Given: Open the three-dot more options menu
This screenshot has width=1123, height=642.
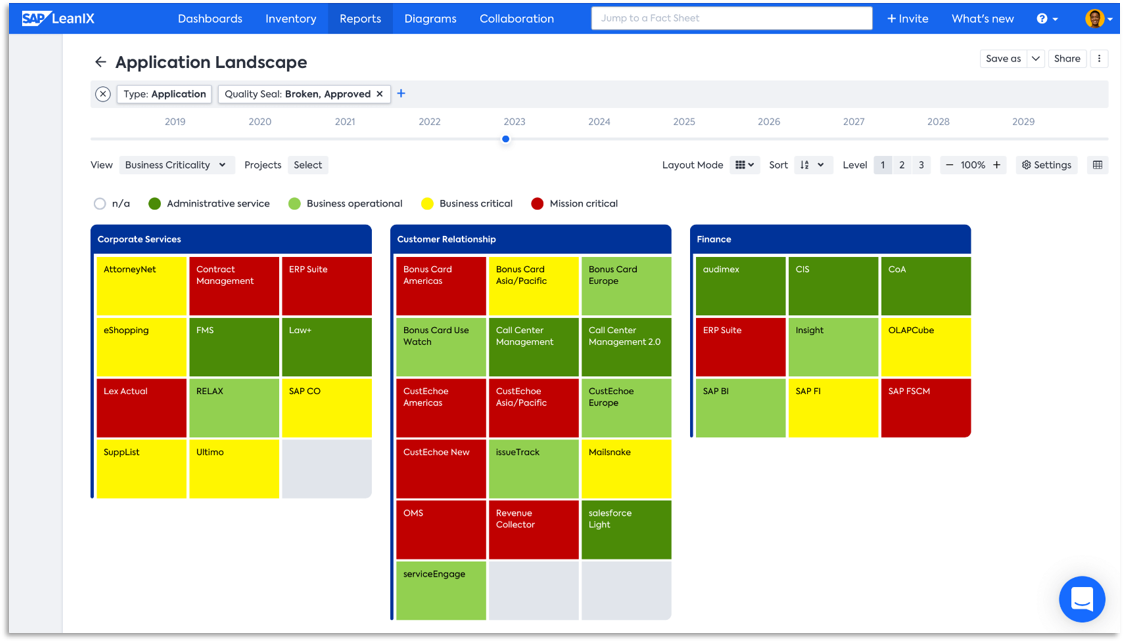Looking at the screenshot, I should (1098, 58).
